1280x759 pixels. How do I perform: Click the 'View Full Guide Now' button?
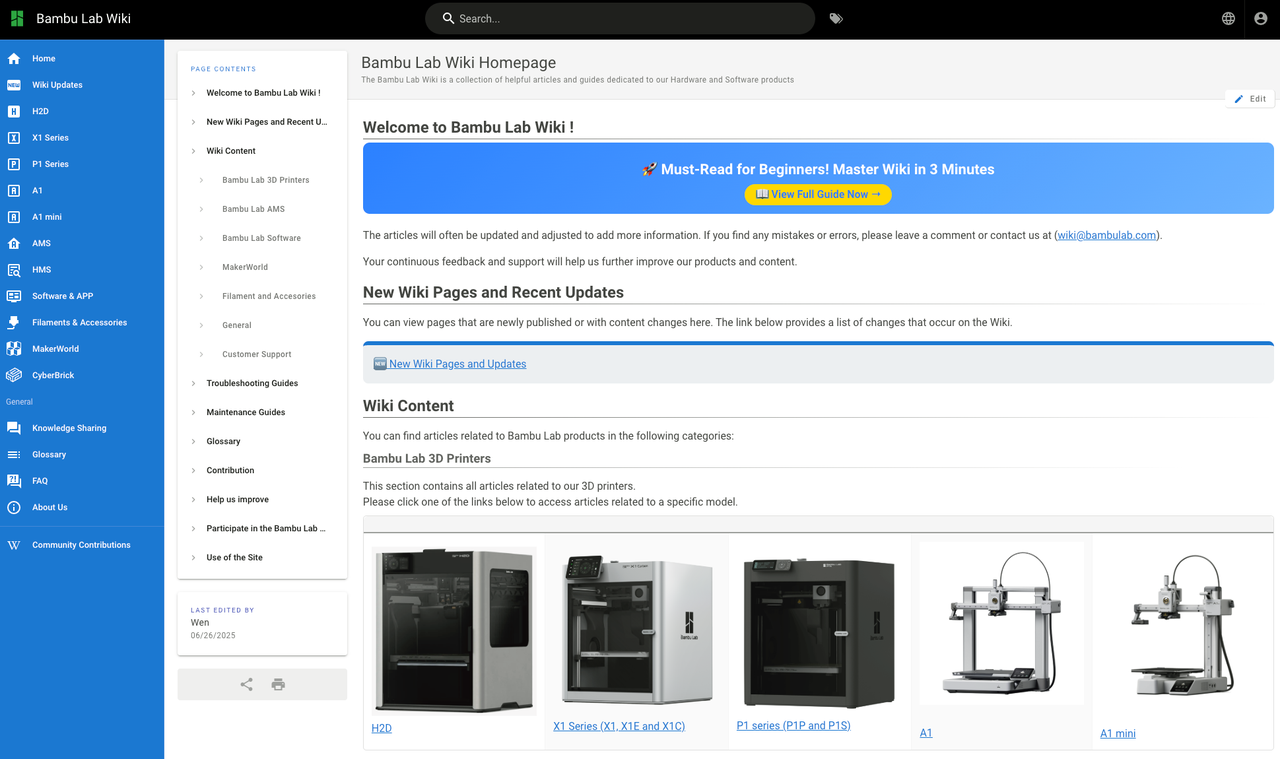(x=818, y=194)
